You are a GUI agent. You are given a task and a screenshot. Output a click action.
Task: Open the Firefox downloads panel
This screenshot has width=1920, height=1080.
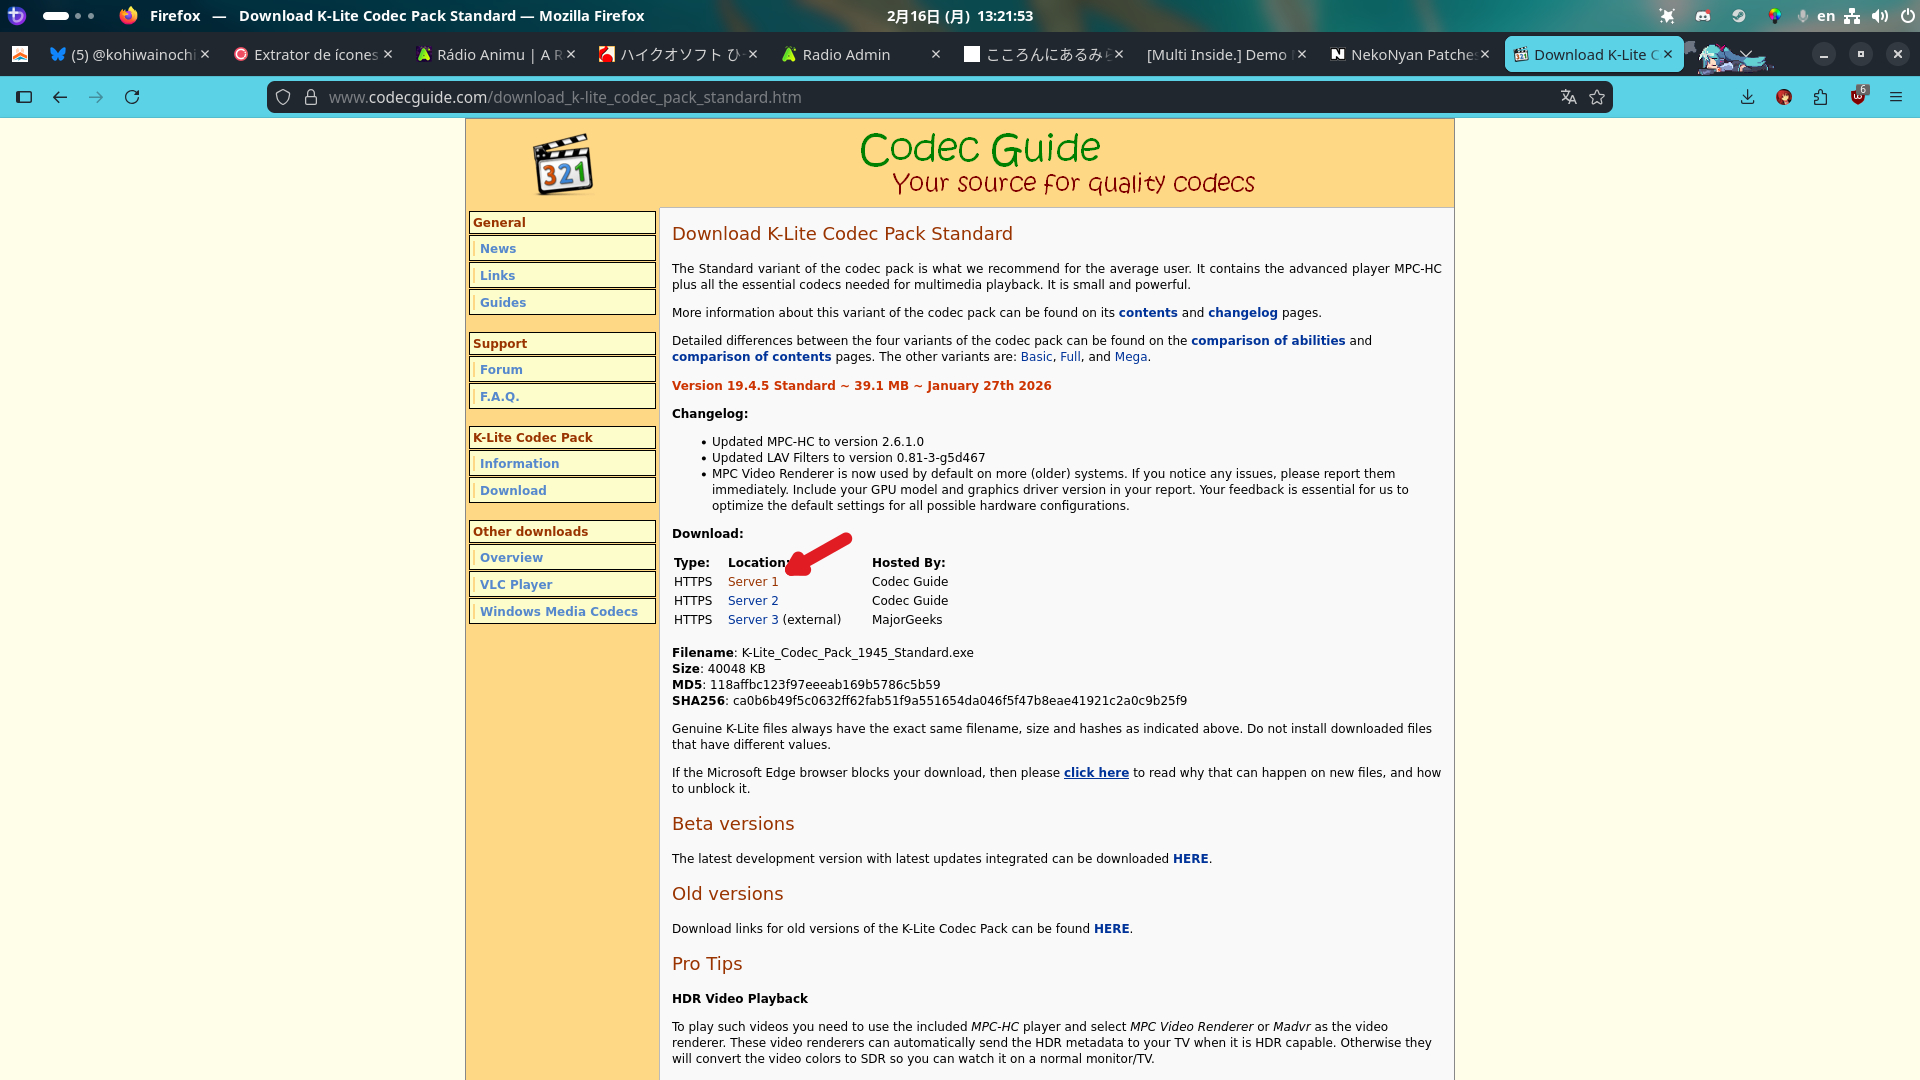click(x=1747, y=97)
